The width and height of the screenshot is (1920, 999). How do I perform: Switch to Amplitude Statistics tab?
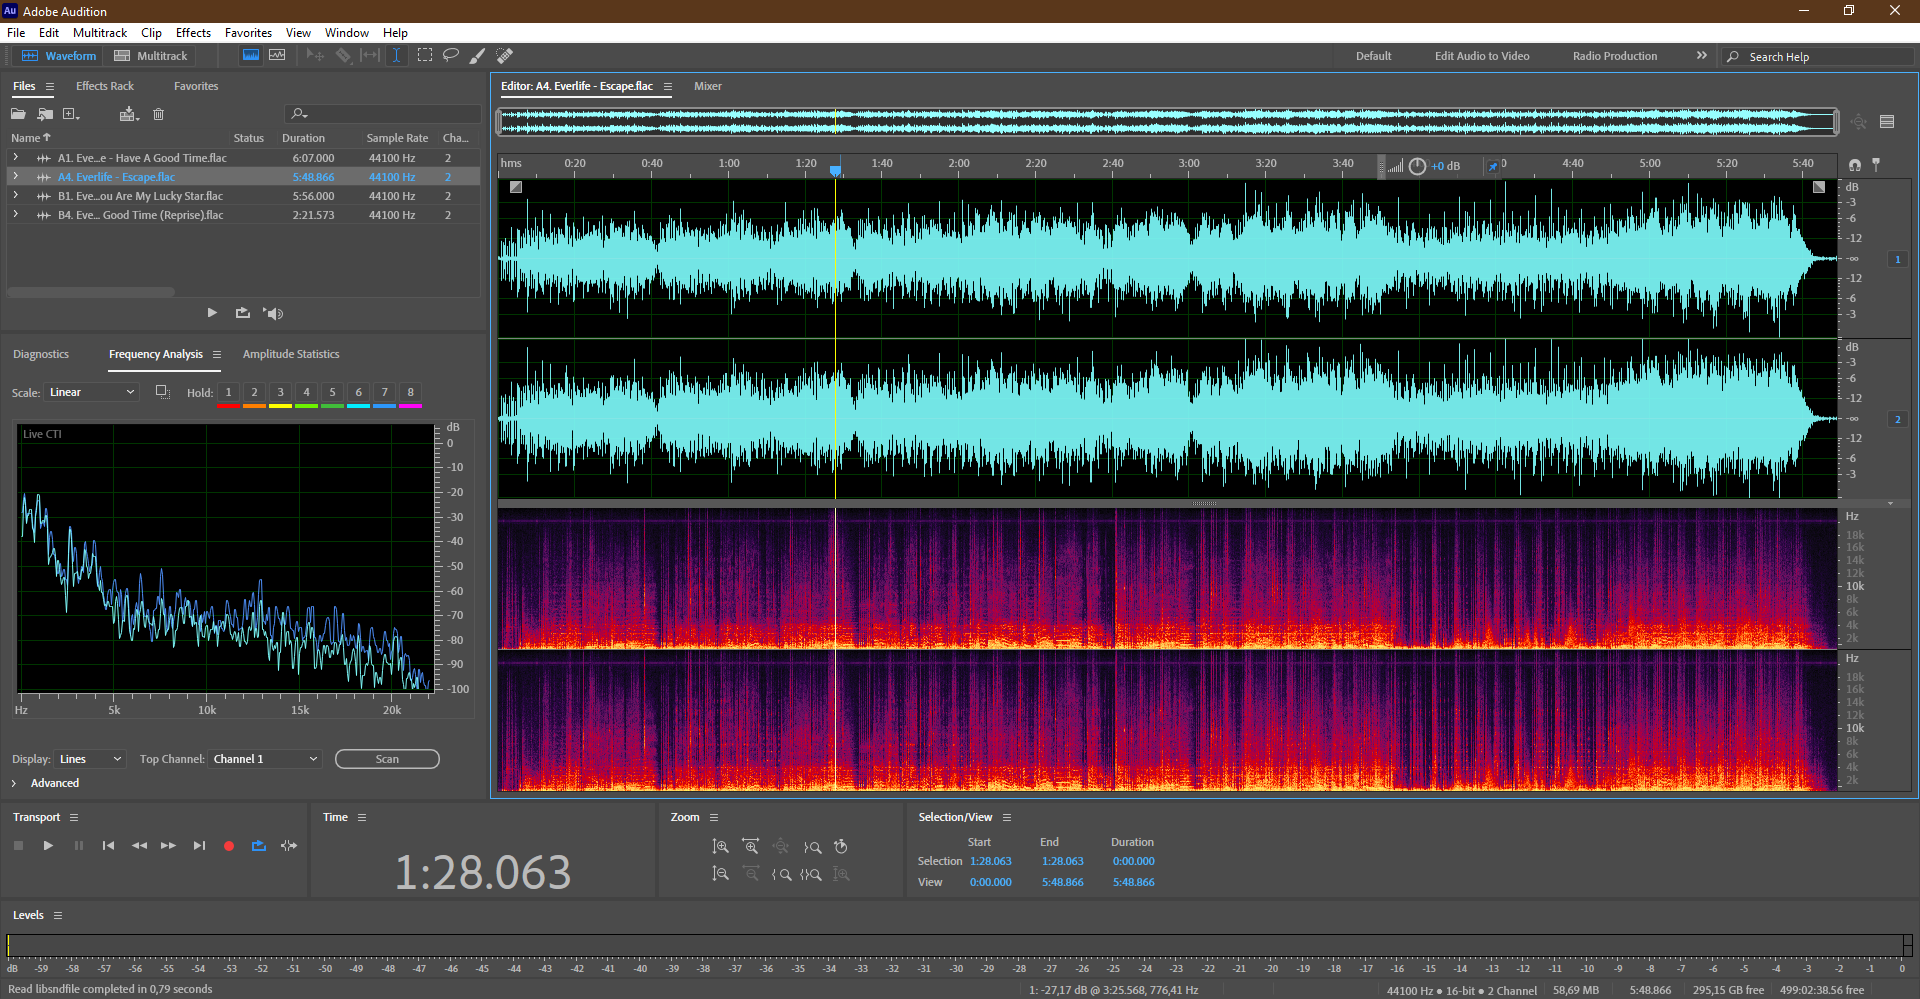(x=291, y=354)
